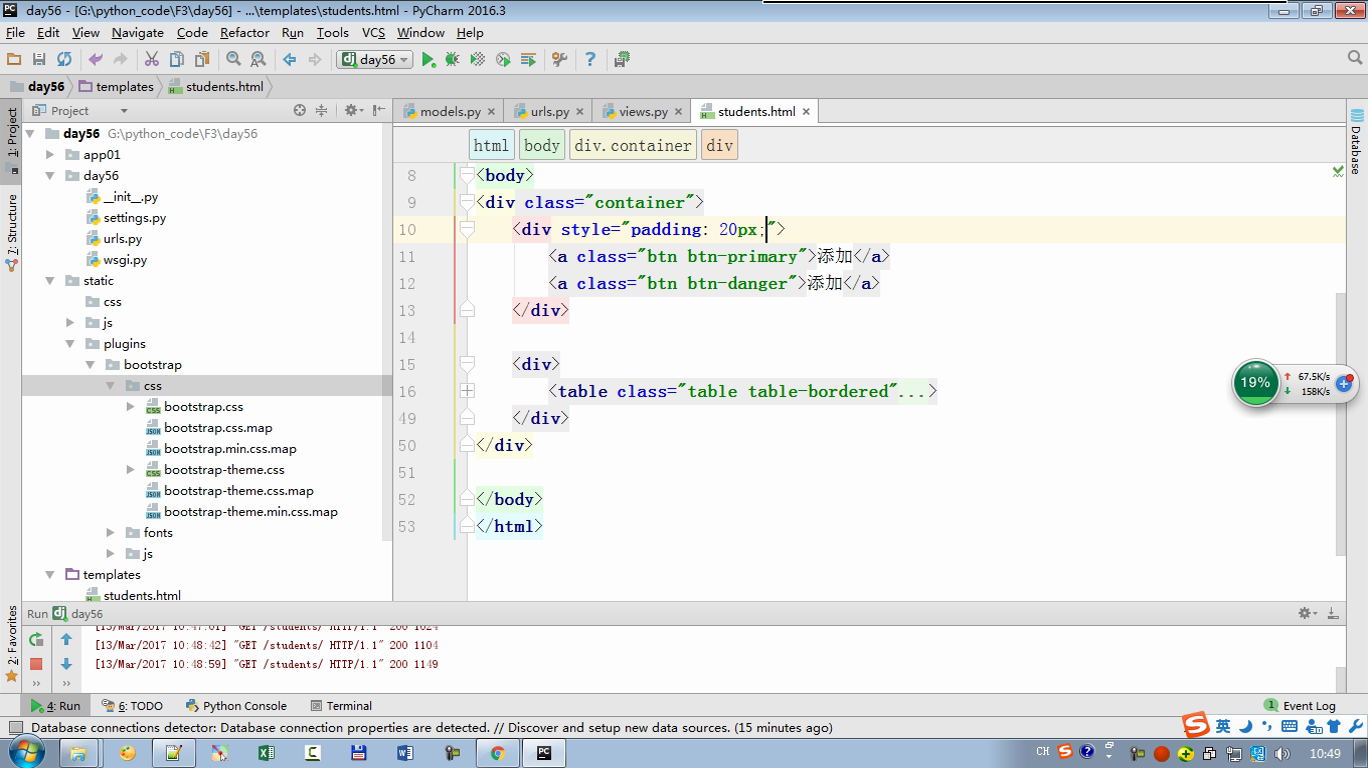Expand the app01 folder in project tree

pos(50,155)
